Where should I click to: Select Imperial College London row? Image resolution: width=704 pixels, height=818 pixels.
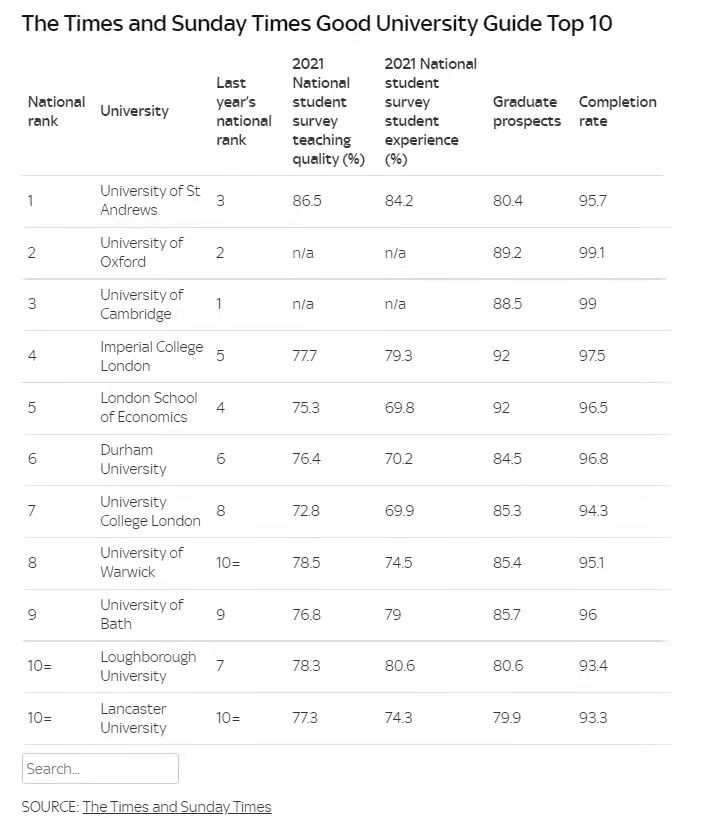(347, 356)
